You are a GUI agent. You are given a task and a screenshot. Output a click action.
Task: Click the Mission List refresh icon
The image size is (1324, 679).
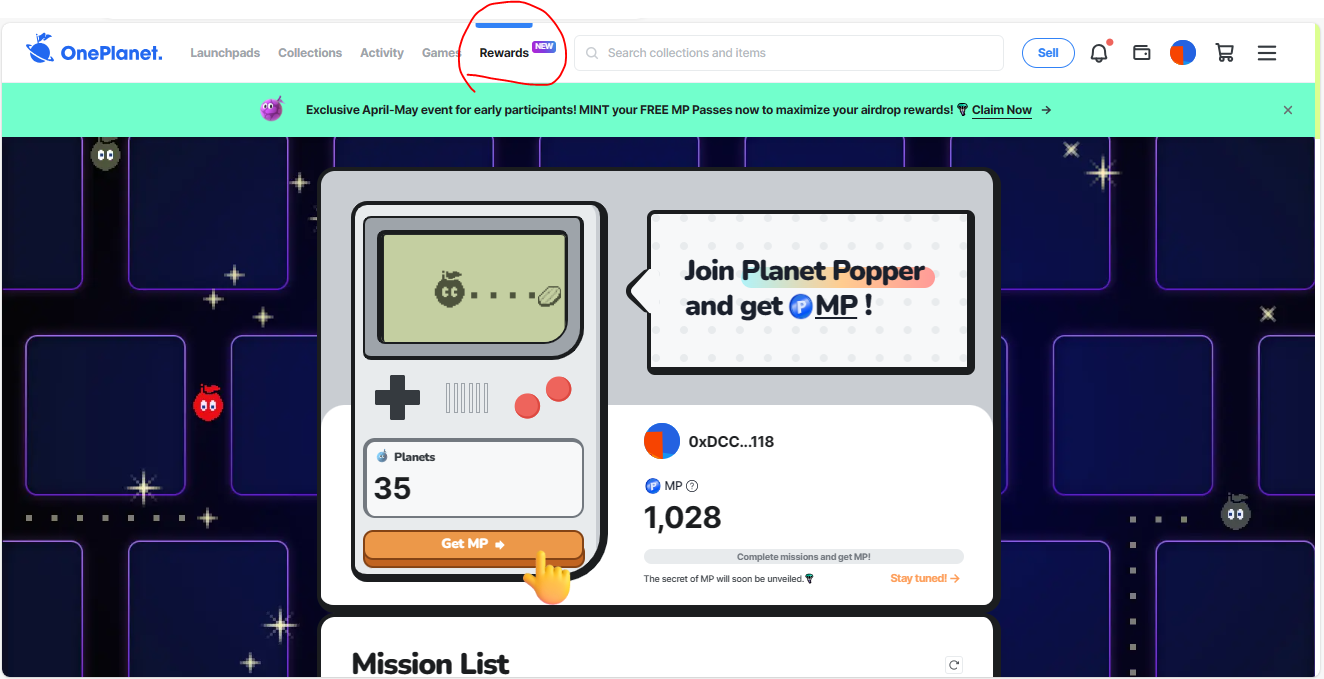[x=954, y=665]
